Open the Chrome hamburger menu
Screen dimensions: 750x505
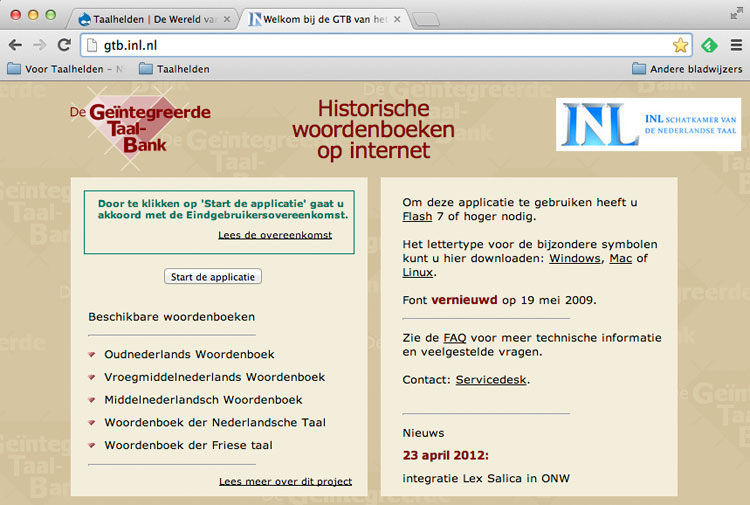(x=736, y=45)
